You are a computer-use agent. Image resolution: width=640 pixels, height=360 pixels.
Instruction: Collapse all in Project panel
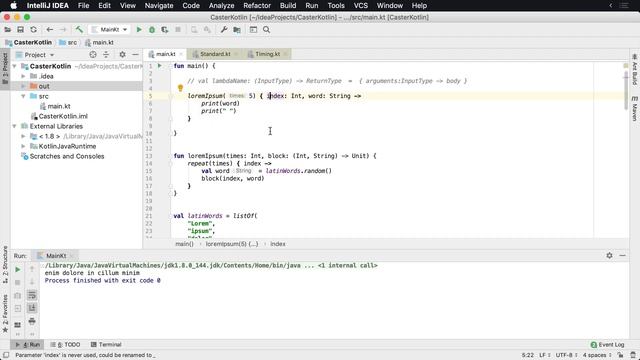click(106, 55)
